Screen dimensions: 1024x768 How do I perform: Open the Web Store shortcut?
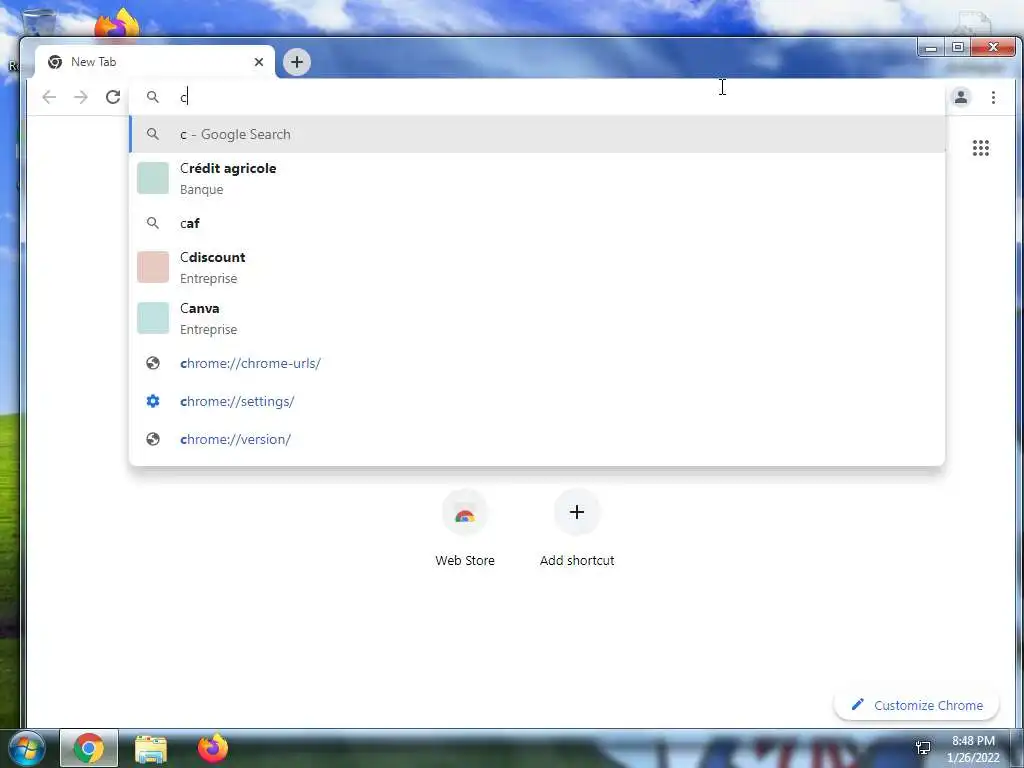coord(465,528)
